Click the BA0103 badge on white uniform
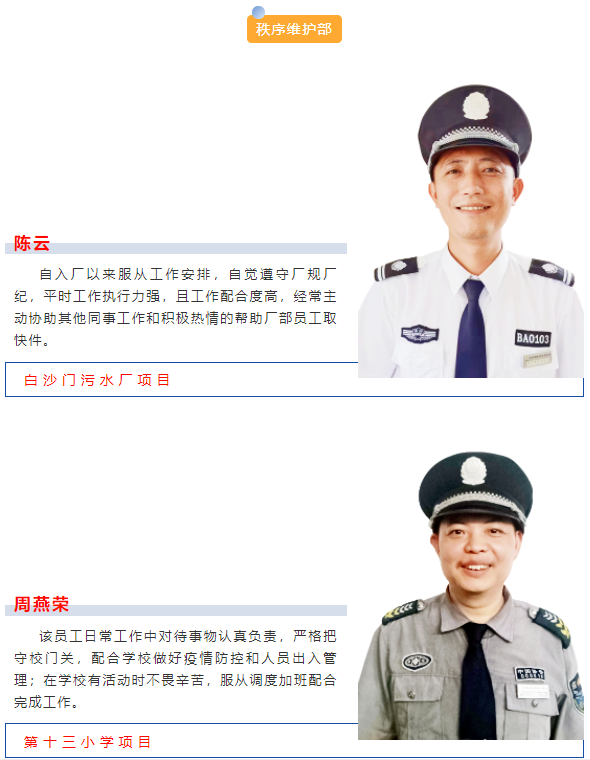Viewport: 590px width, 760px height. [533, 338]
